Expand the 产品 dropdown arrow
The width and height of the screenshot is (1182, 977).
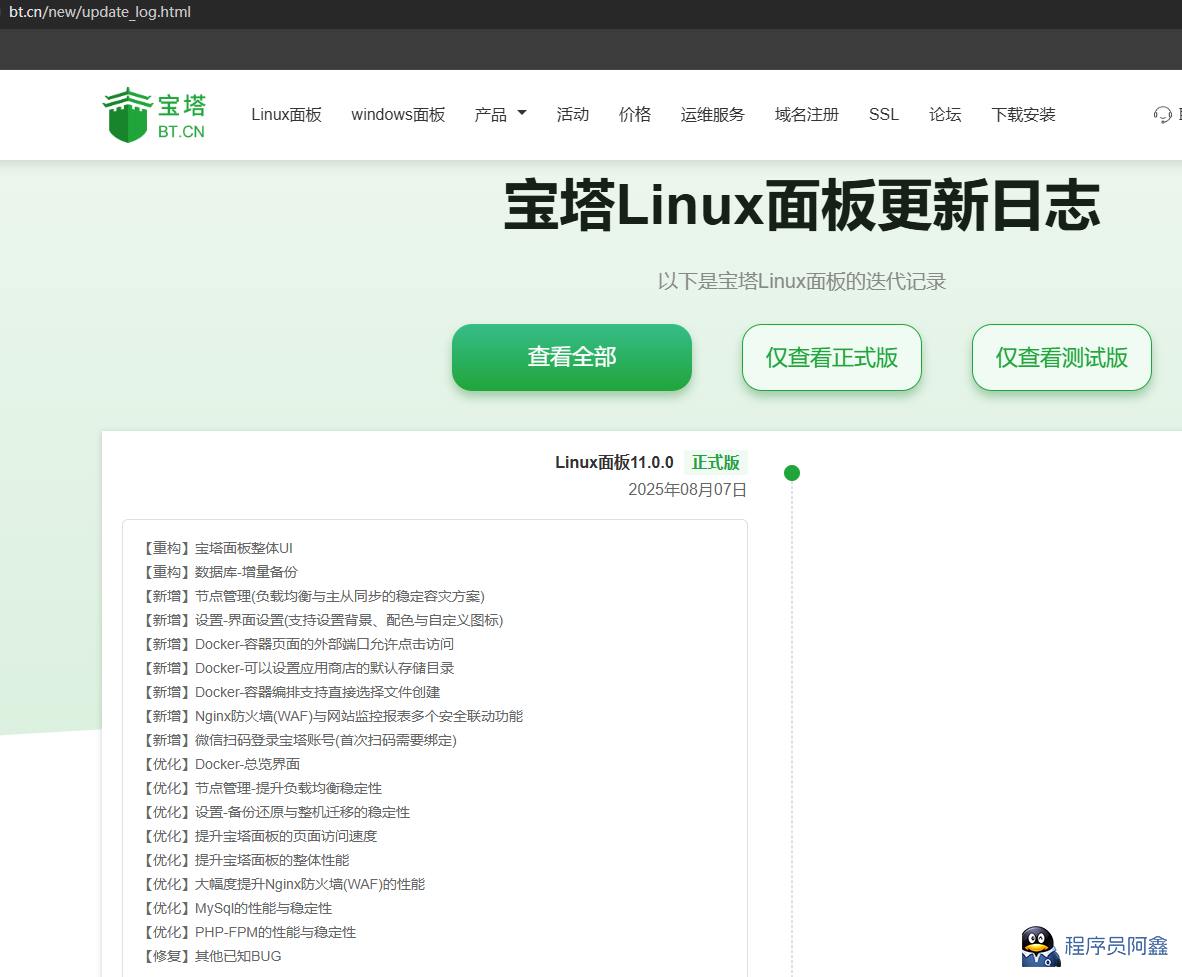coord(522,113)
